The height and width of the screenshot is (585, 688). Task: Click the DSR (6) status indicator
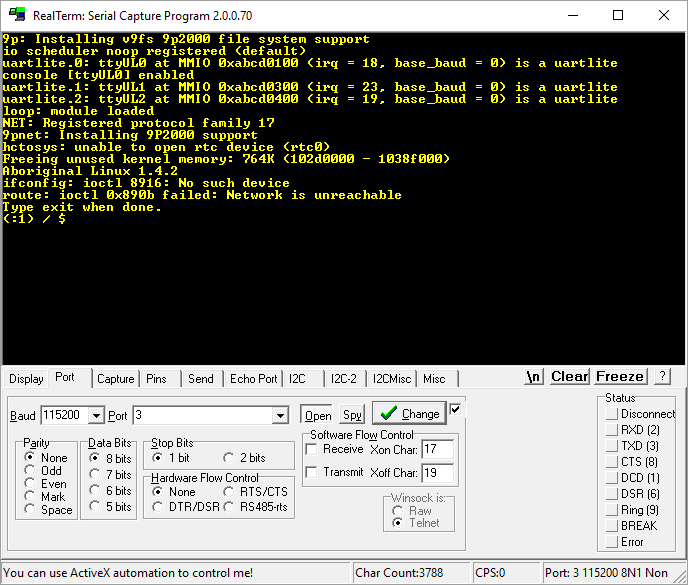pyautogui.click(x=612, y=494)
